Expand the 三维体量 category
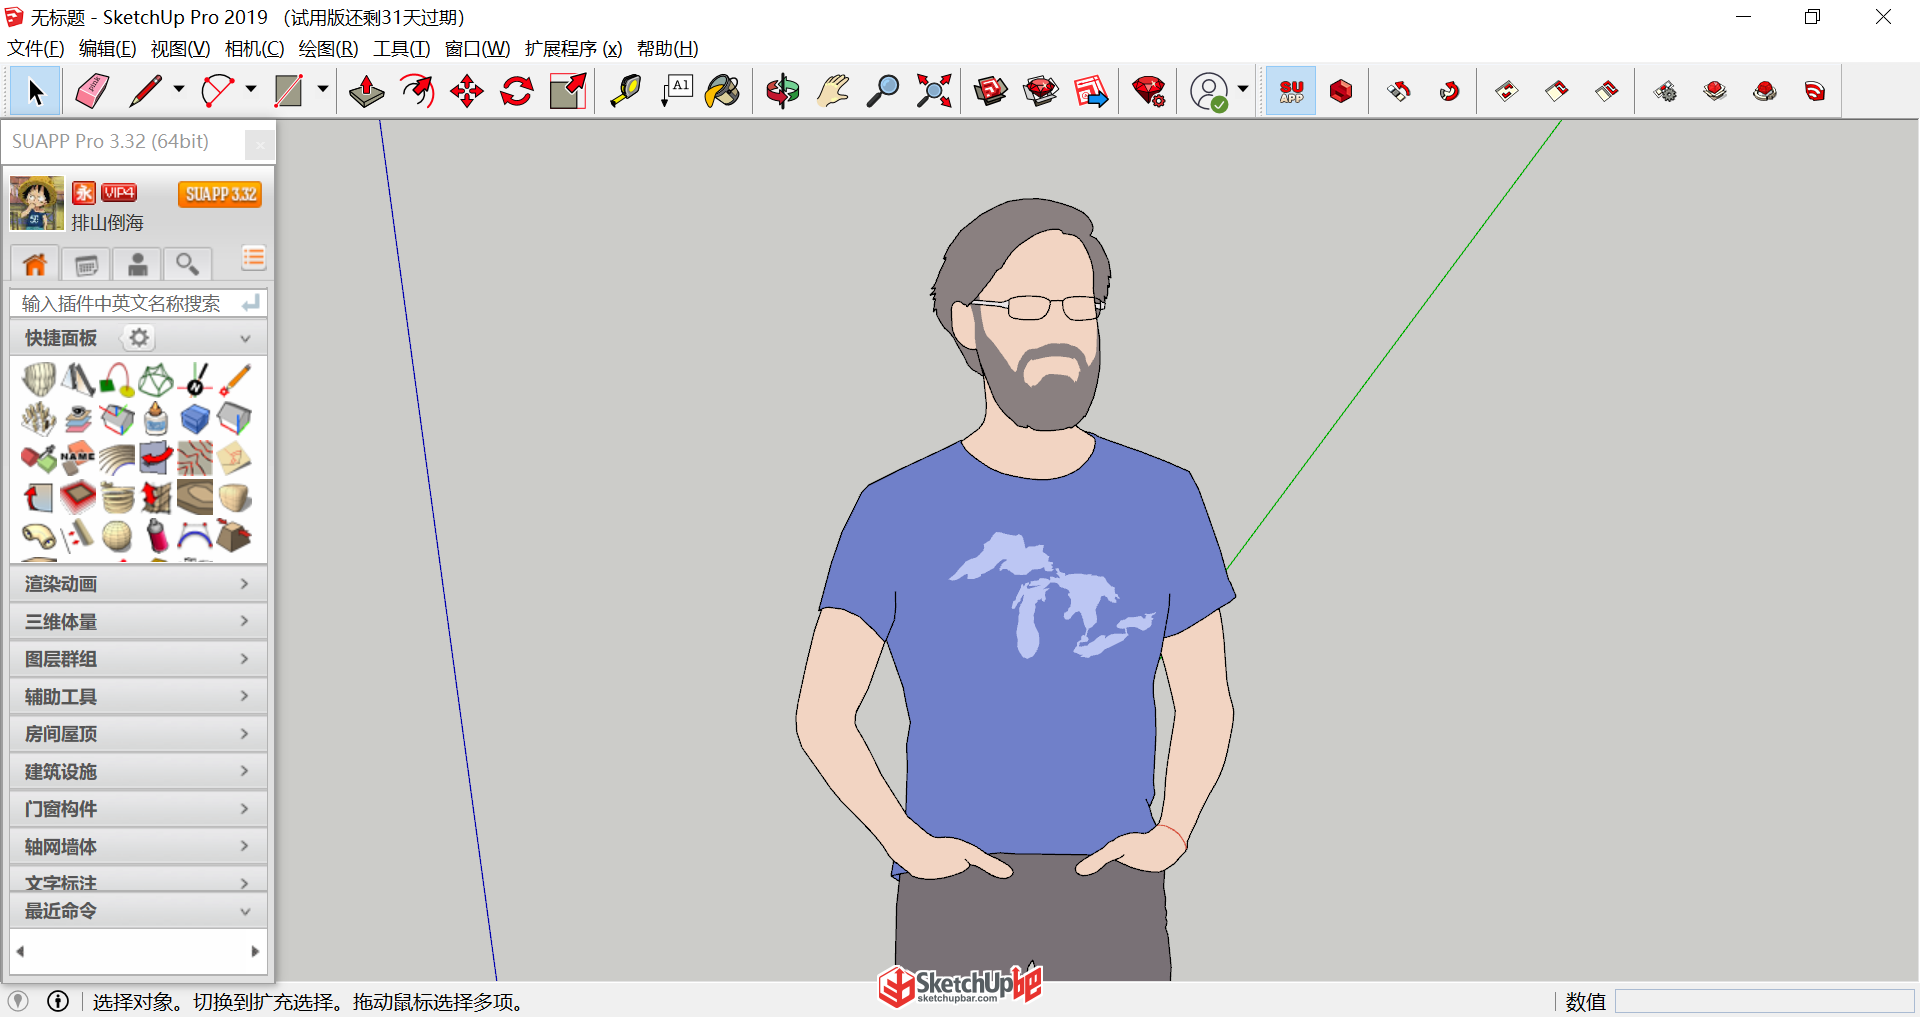This screenshot has height=1017, width=1920. [x=138, y=621]
